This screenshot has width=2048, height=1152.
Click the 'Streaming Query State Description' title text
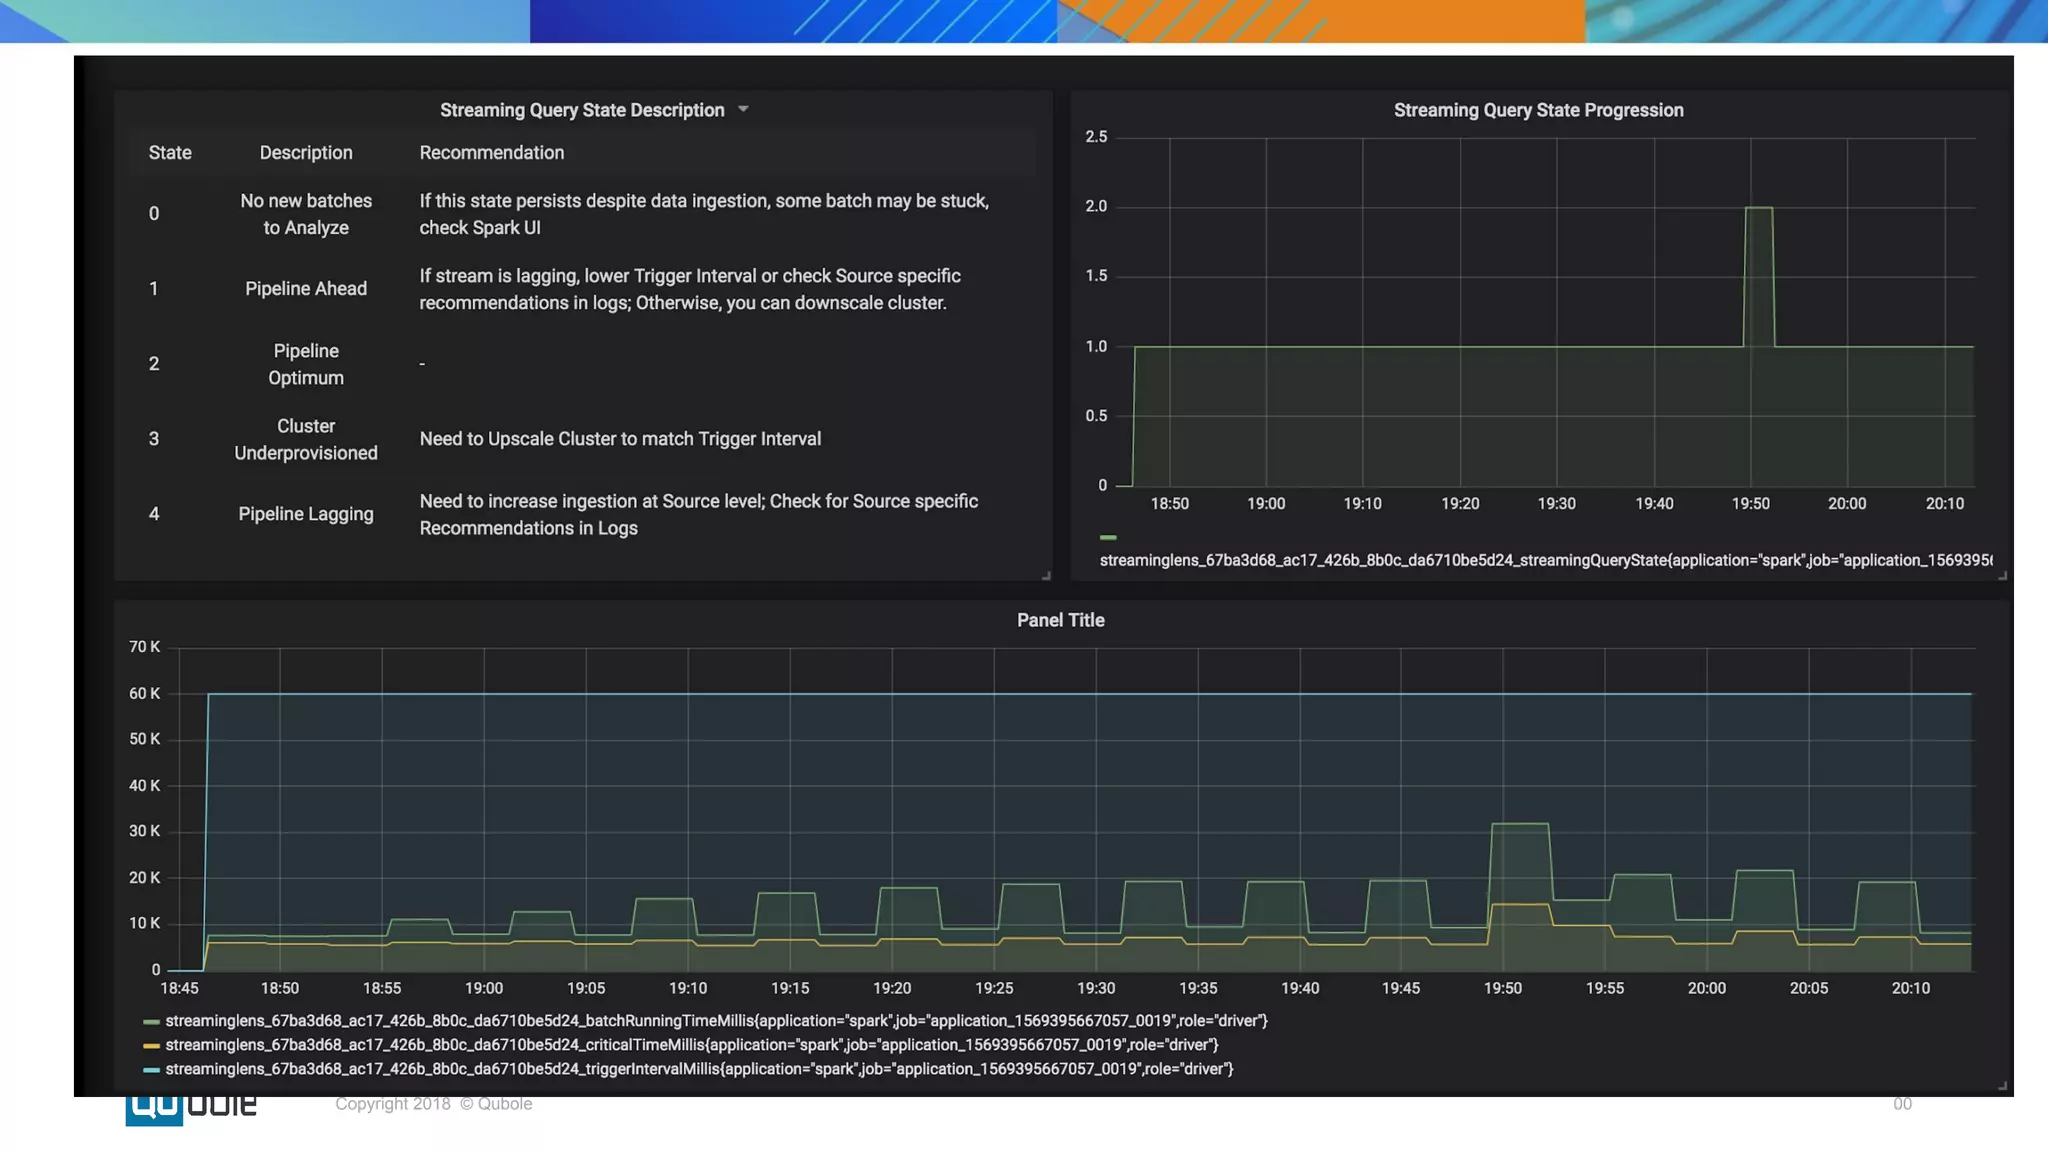pyautogui.click(x=582, y=110)
